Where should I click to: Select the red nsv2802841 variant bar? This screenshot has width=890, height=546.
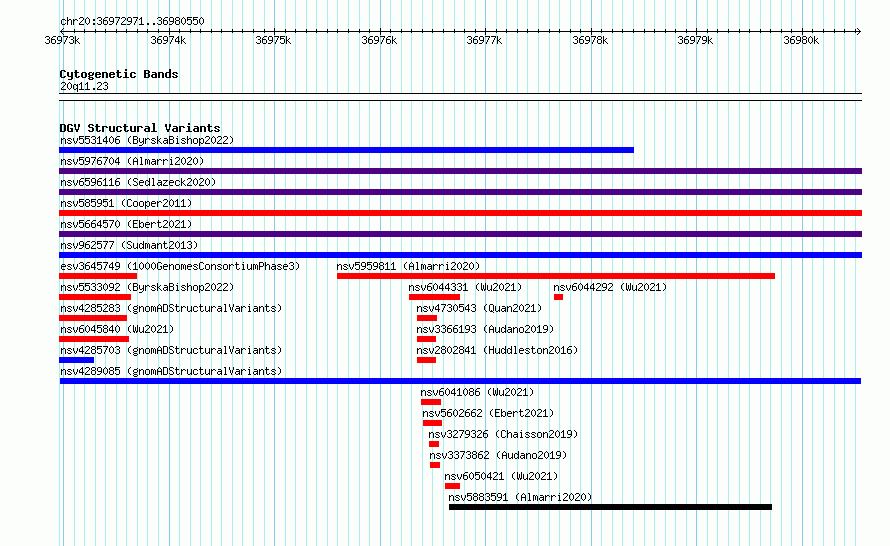426,360
